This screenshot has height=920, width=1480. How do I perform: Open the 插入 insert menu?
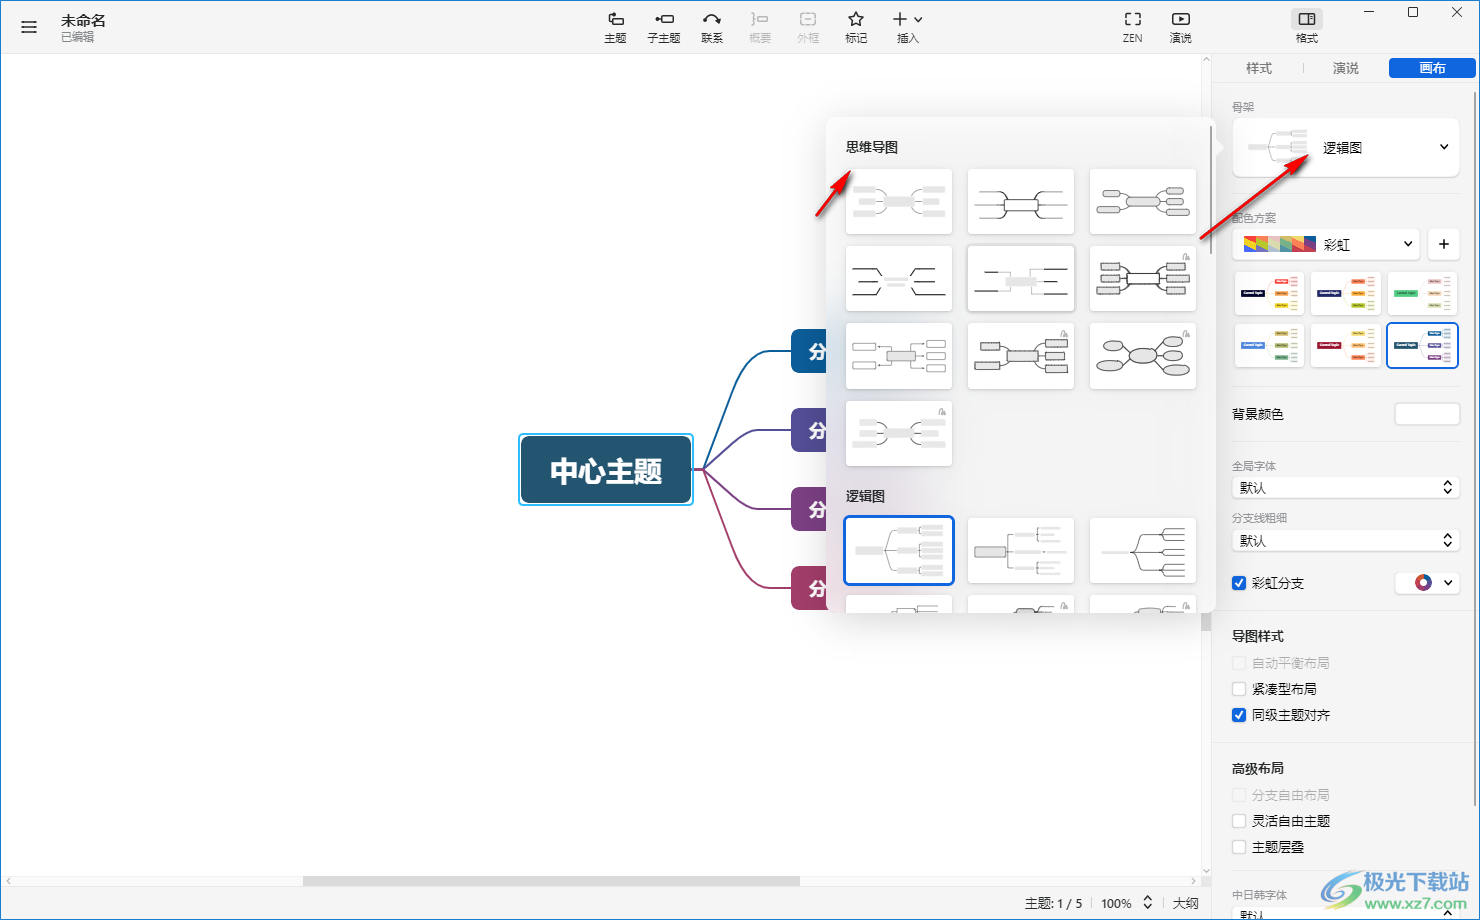908,27
